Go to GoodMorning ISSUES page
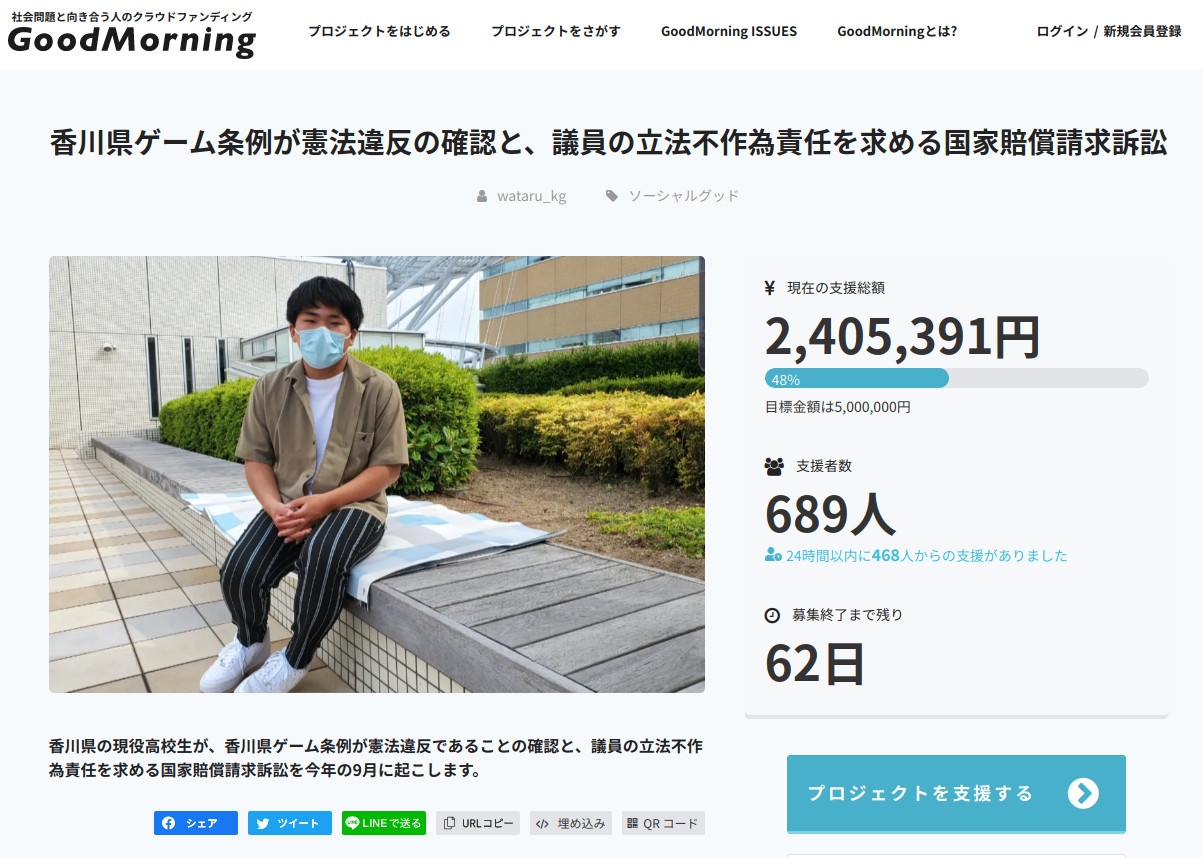The height and width of the screenshot is (858, 1203). pyautogui.click(x=729, y=31)
